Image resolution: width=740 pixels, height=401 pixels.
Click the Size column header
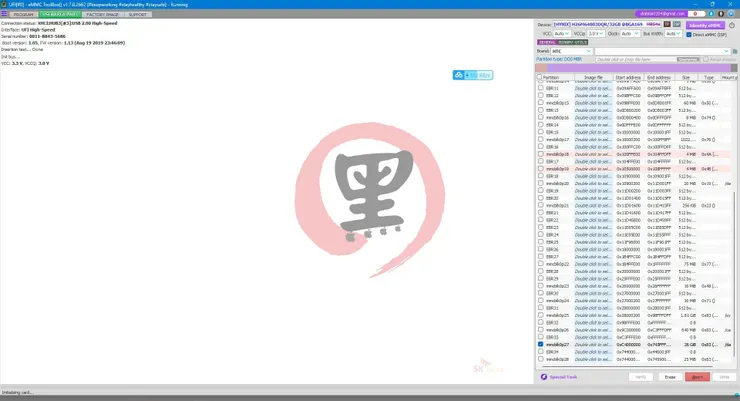pyautogui.click(x=686, y=77)
